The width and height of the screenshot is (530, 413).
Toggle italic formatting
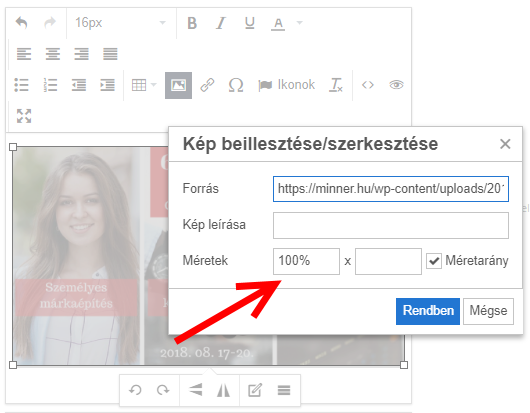click(x=221, y=23)
